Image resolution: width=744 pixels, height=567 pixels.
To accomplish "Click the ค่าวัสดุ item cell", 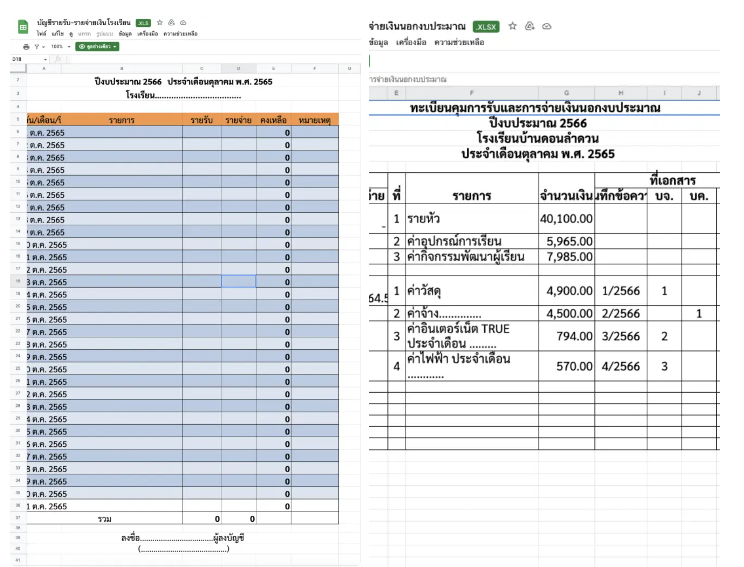I will (472, 290).
